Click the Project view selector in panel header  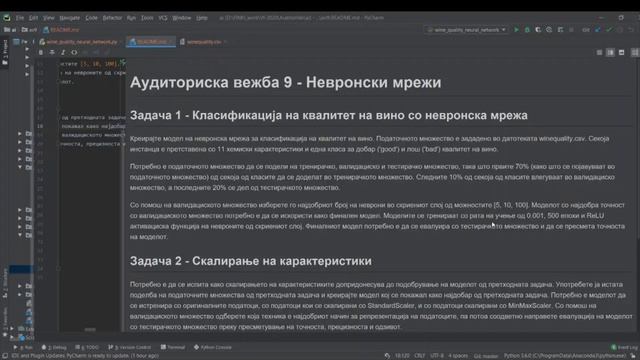pos(20,42)
